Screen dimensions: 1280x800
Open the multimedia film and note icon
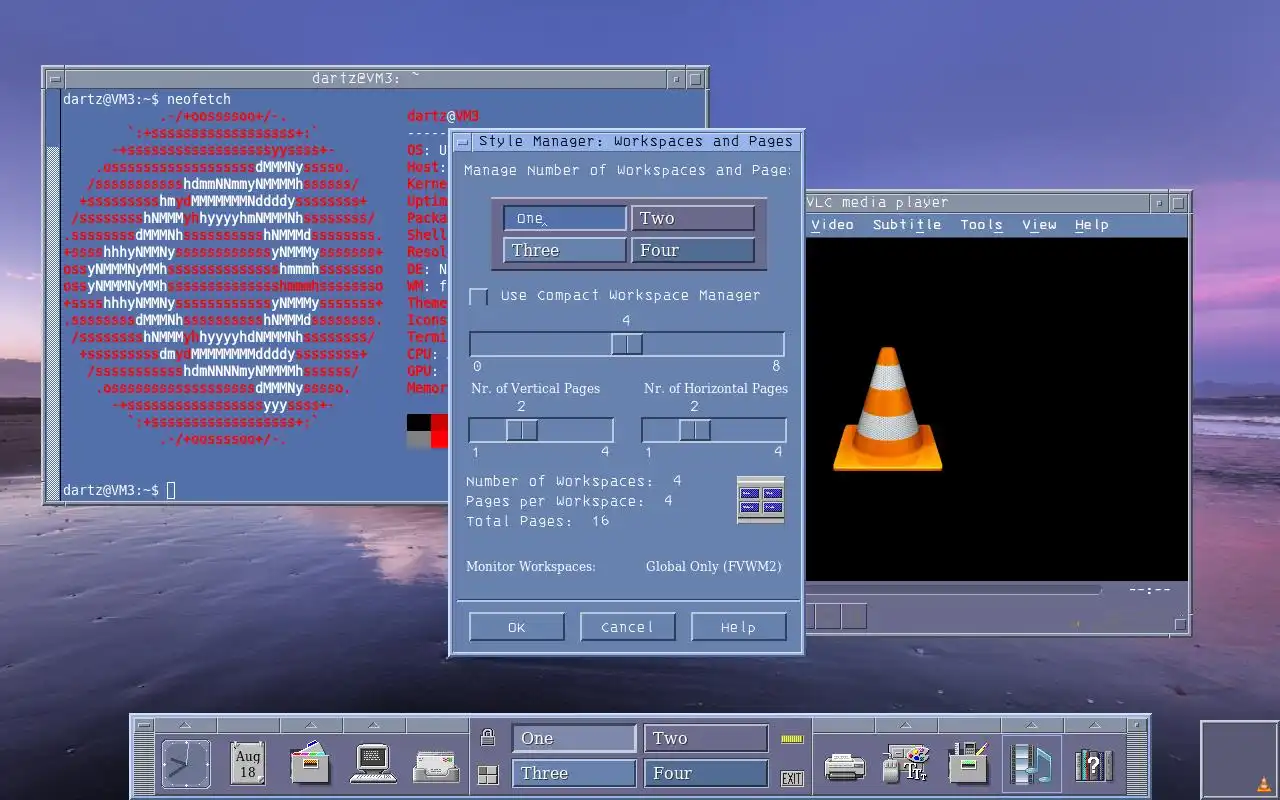1031,764
